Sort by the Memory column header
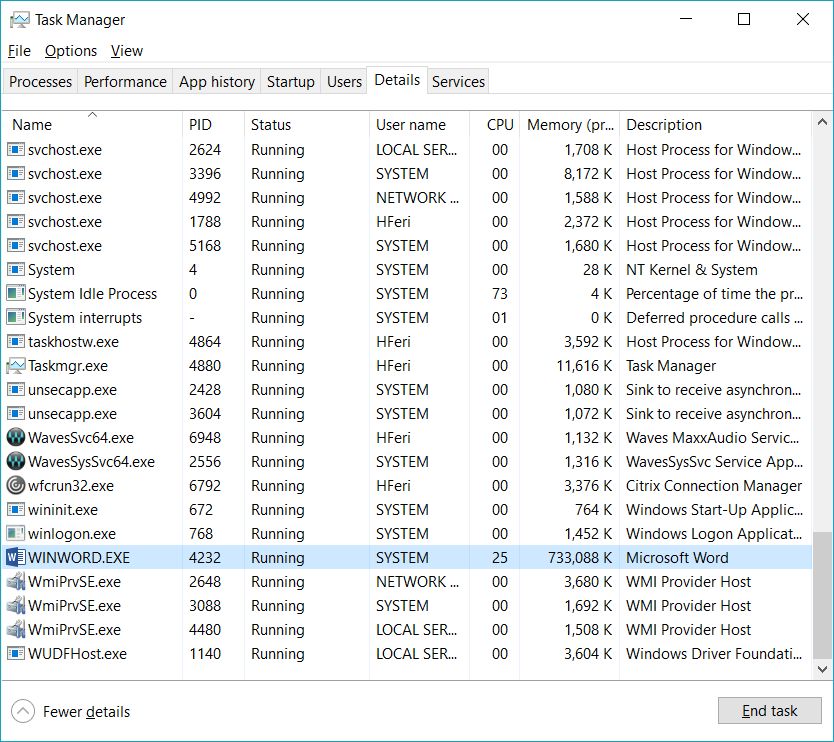 [570, 124]
